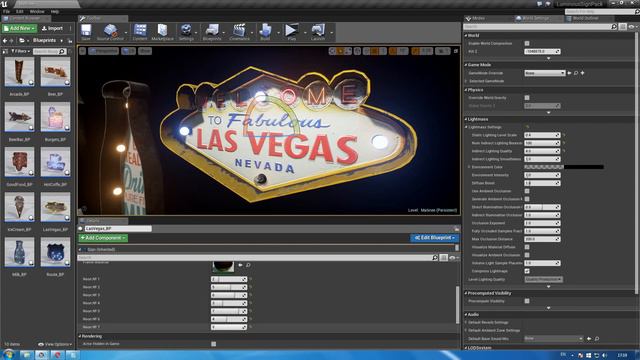Open Default Base Sound Mix dropdown
Viewport: 640px width, 360px height.
pyautogui.click(x=554, y=338)
